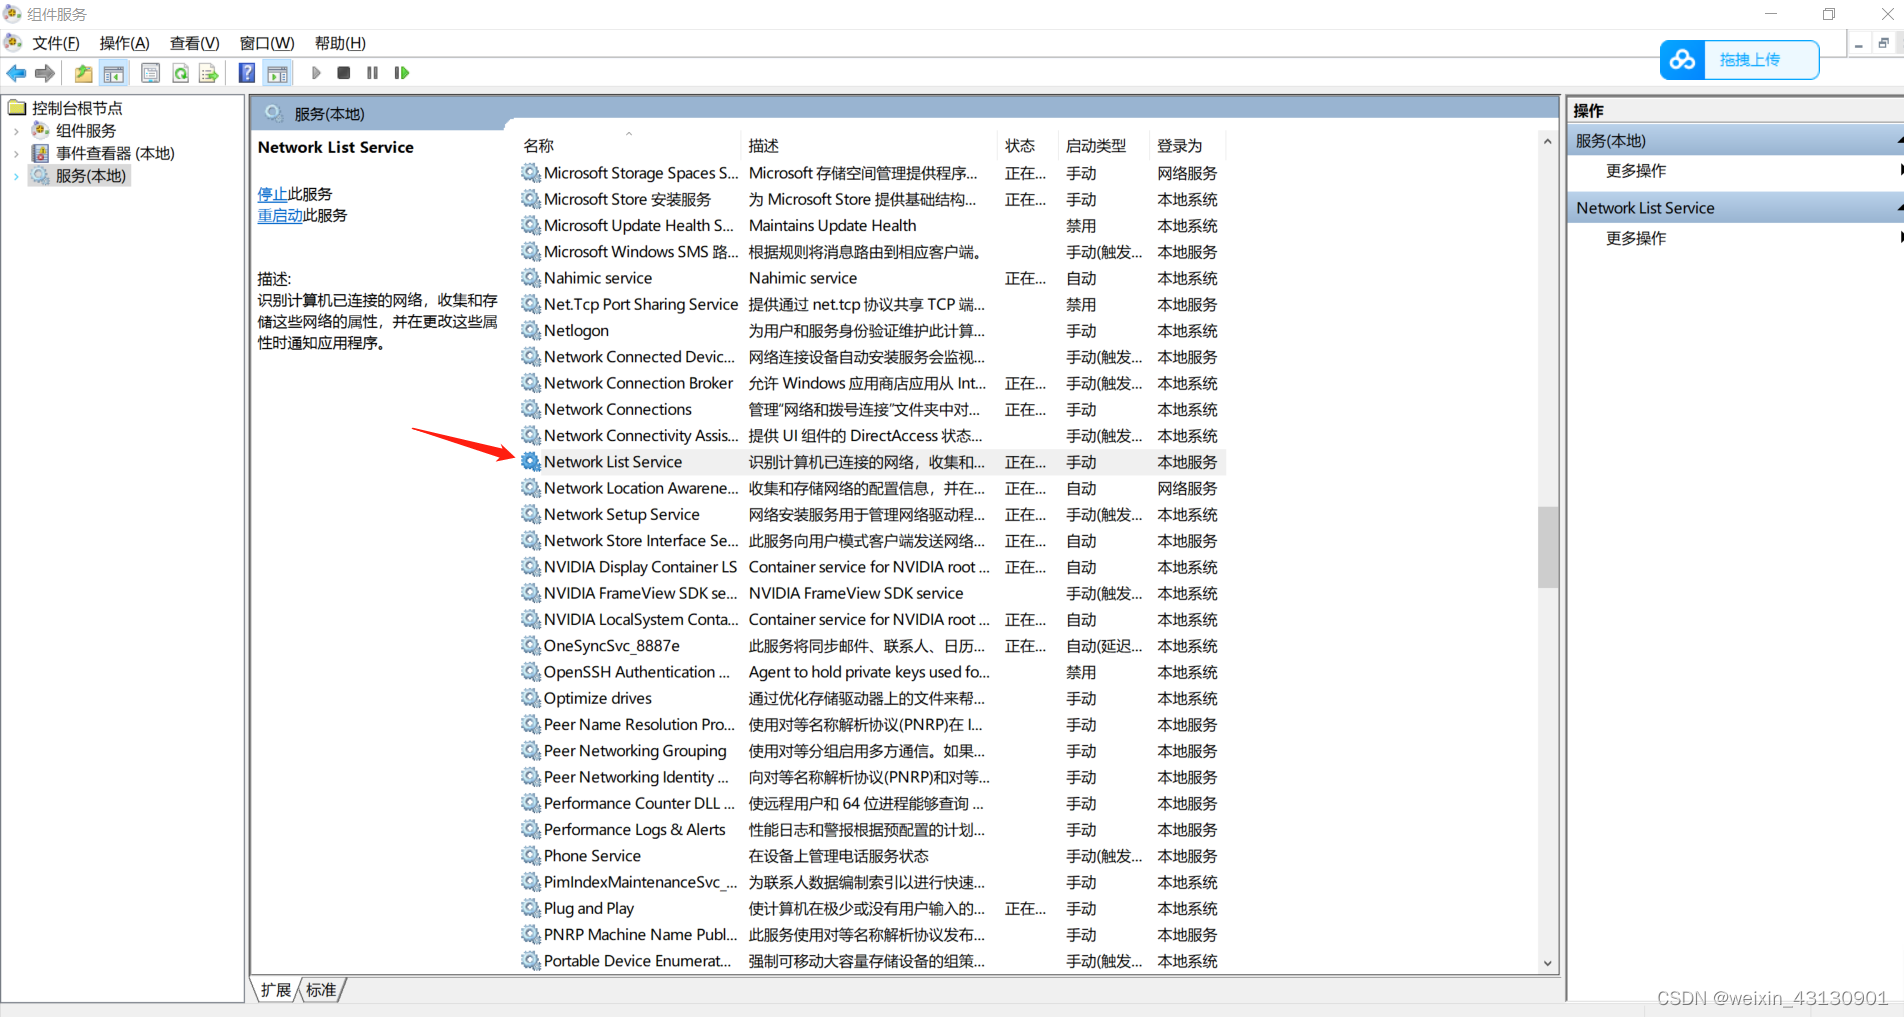1904x1017 pixels.
Task: Select the NVIDIA FrameView SDK service row
Action: (x=872, y=593)
